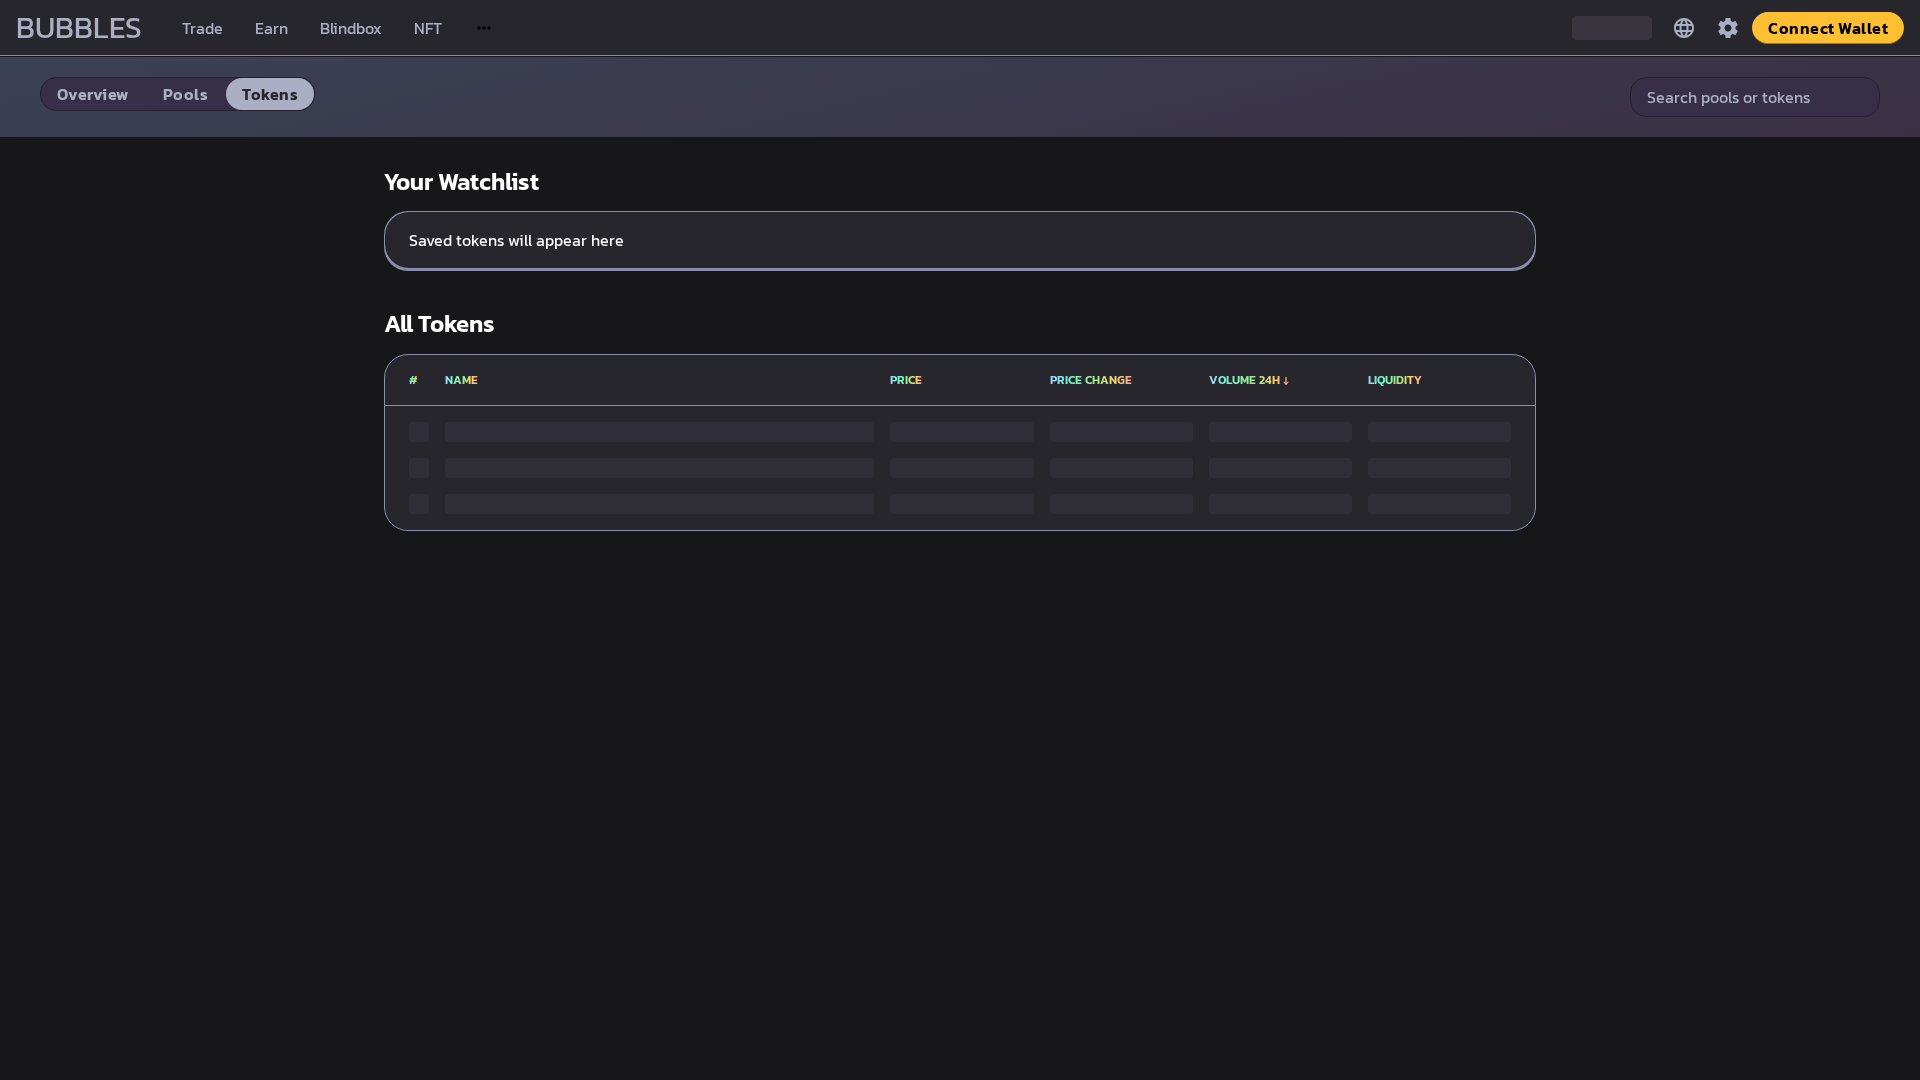Open the NFT menu item
The height and width of the screenshot is (1080, 1920).
427,28
